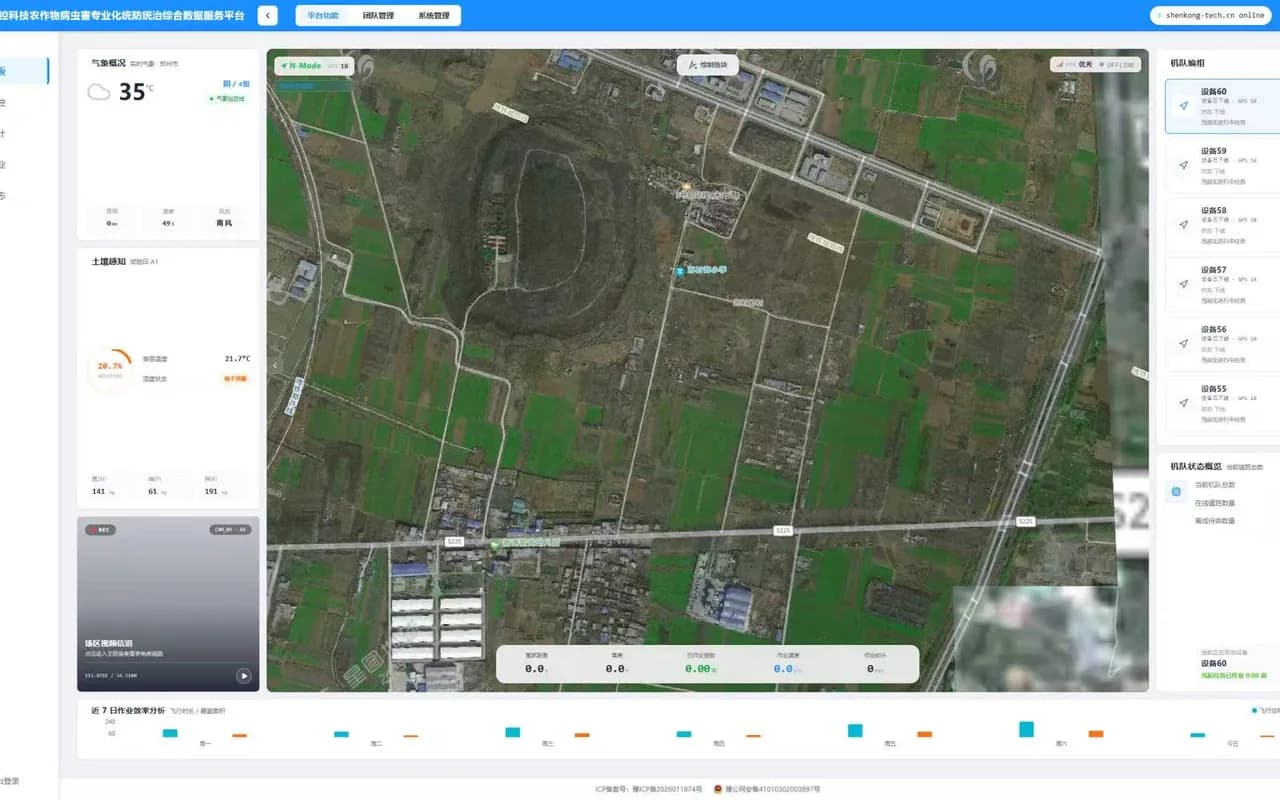1280x800 pixels.
Task: Click the cloudy weather icon
Action: point(98,92)
